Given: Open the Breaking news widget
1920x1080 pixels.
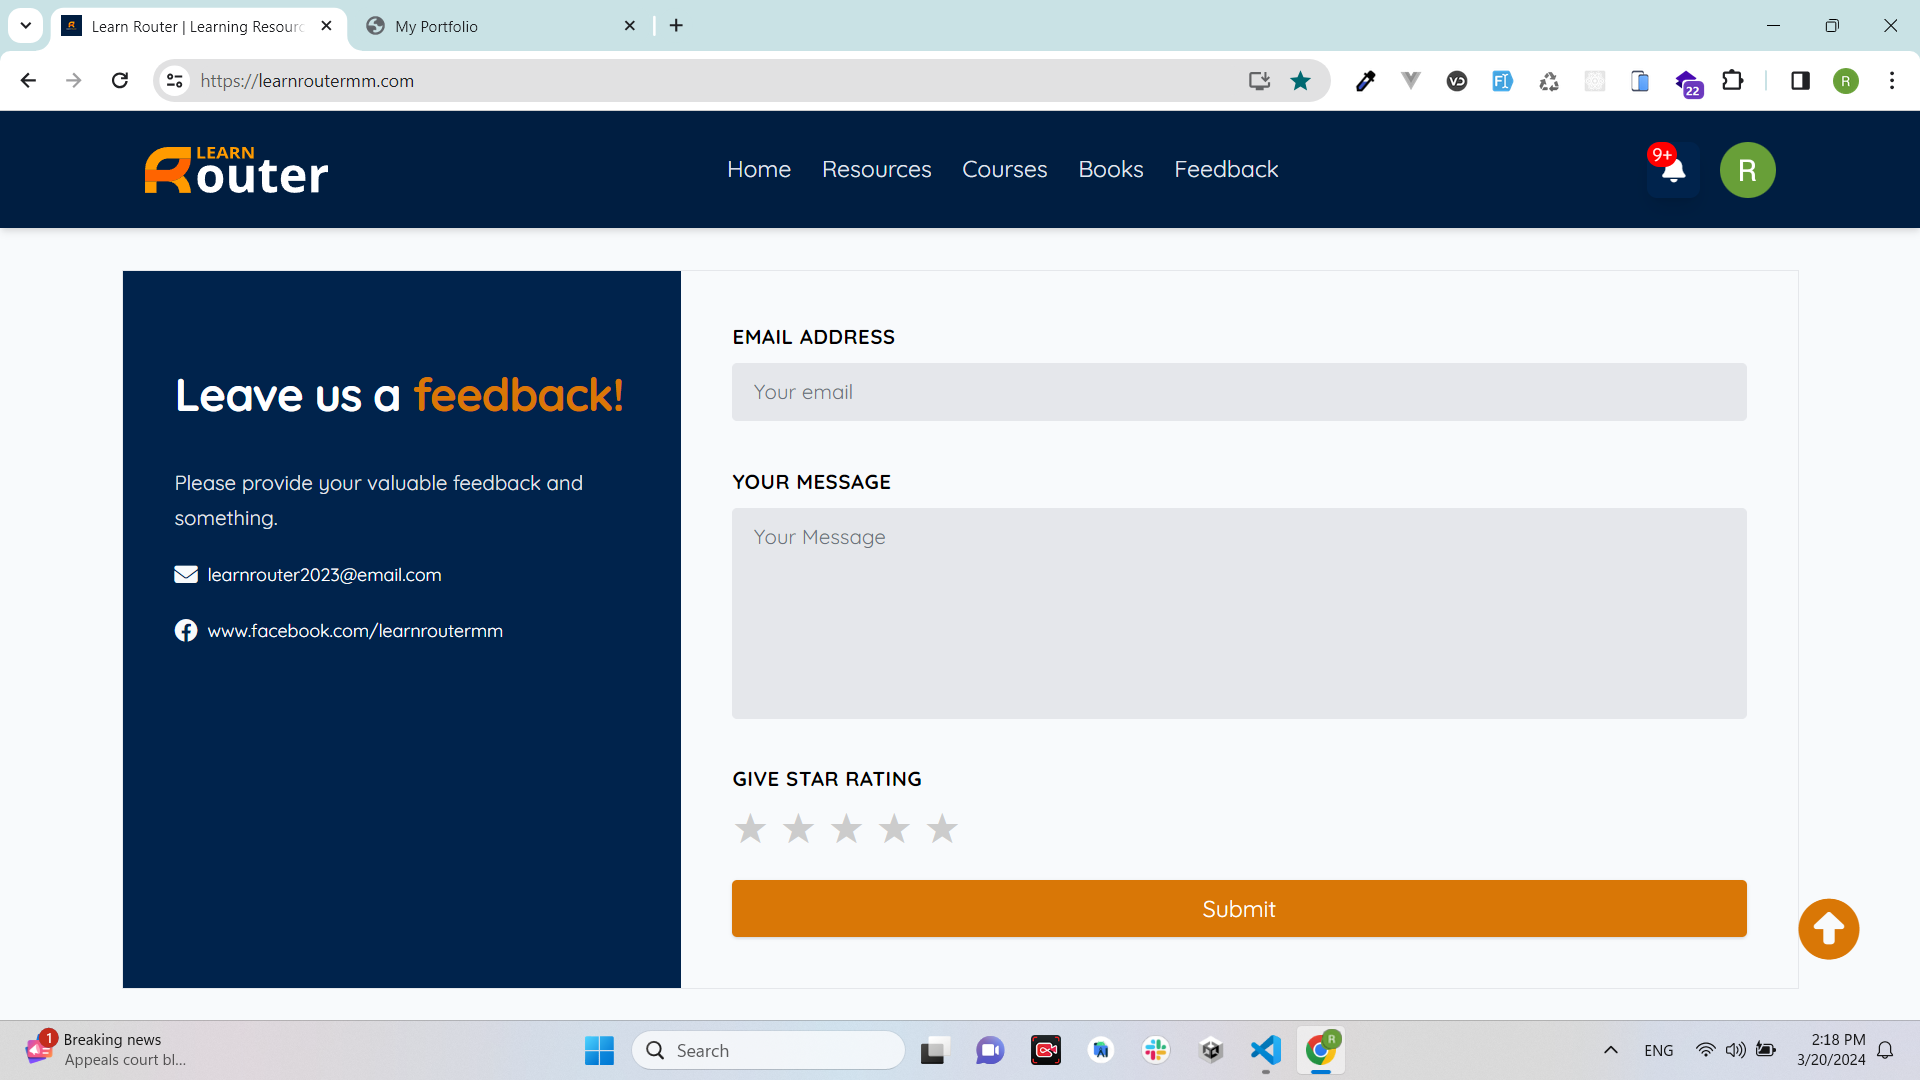Looking at the screenshot, I should [x=106, y=1050].
